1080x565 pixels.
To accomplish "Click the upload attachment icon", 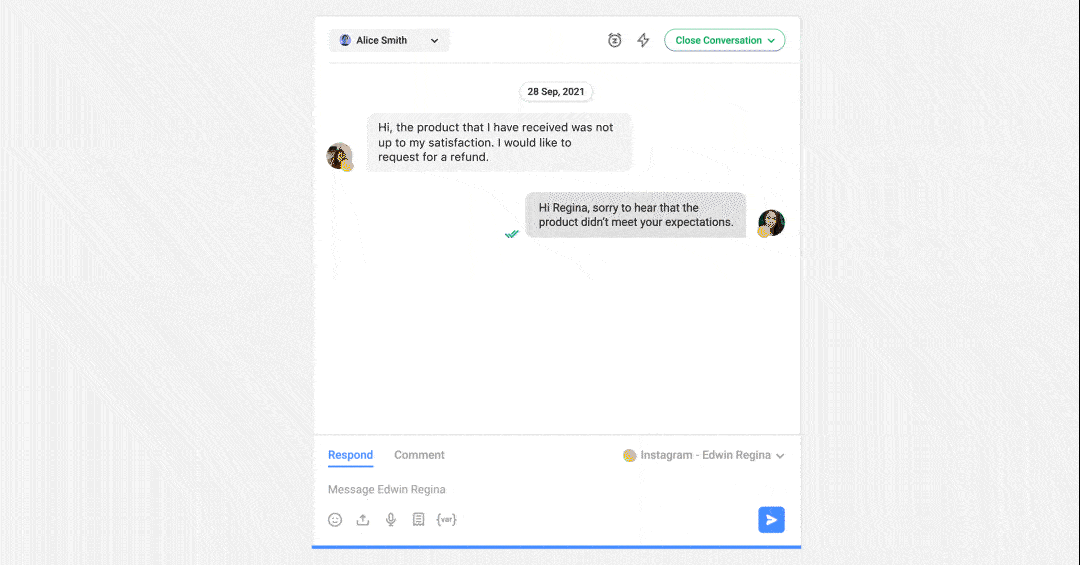I will 363,520.
